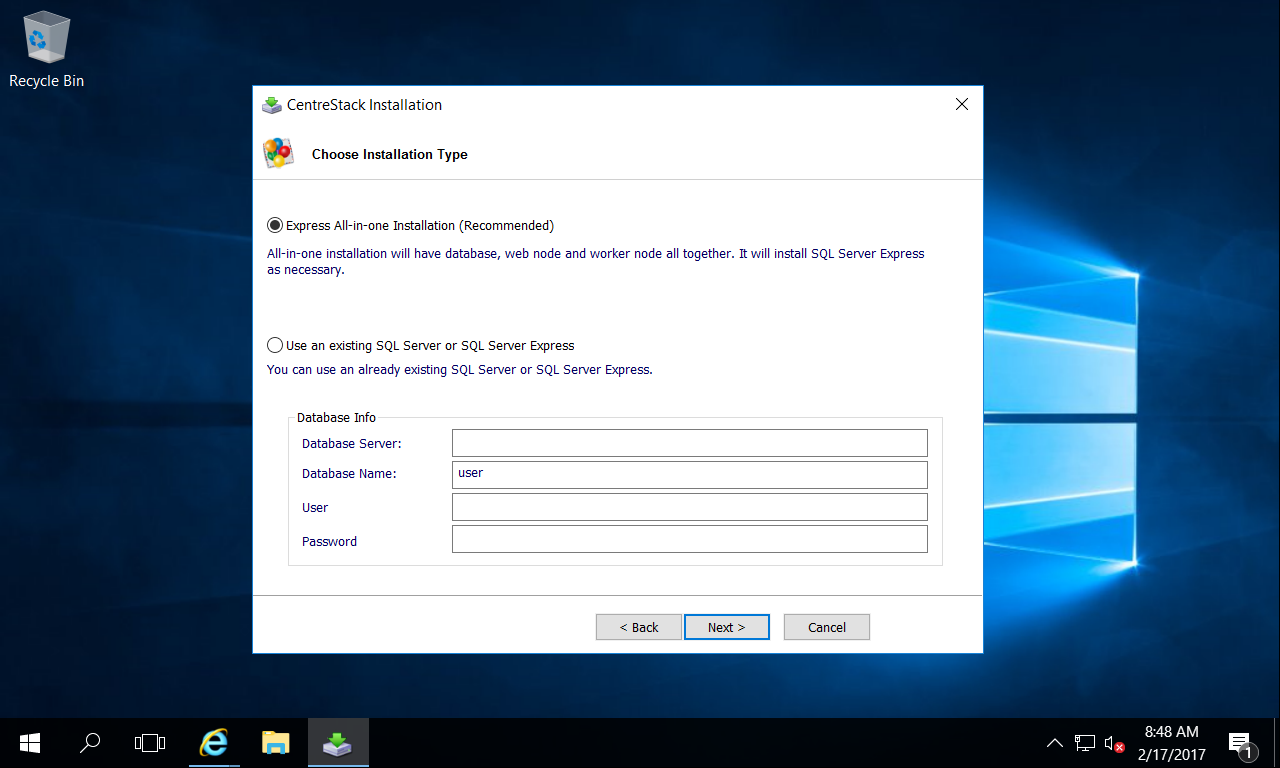Close the CentreStack Installation window

coord(962,104)
